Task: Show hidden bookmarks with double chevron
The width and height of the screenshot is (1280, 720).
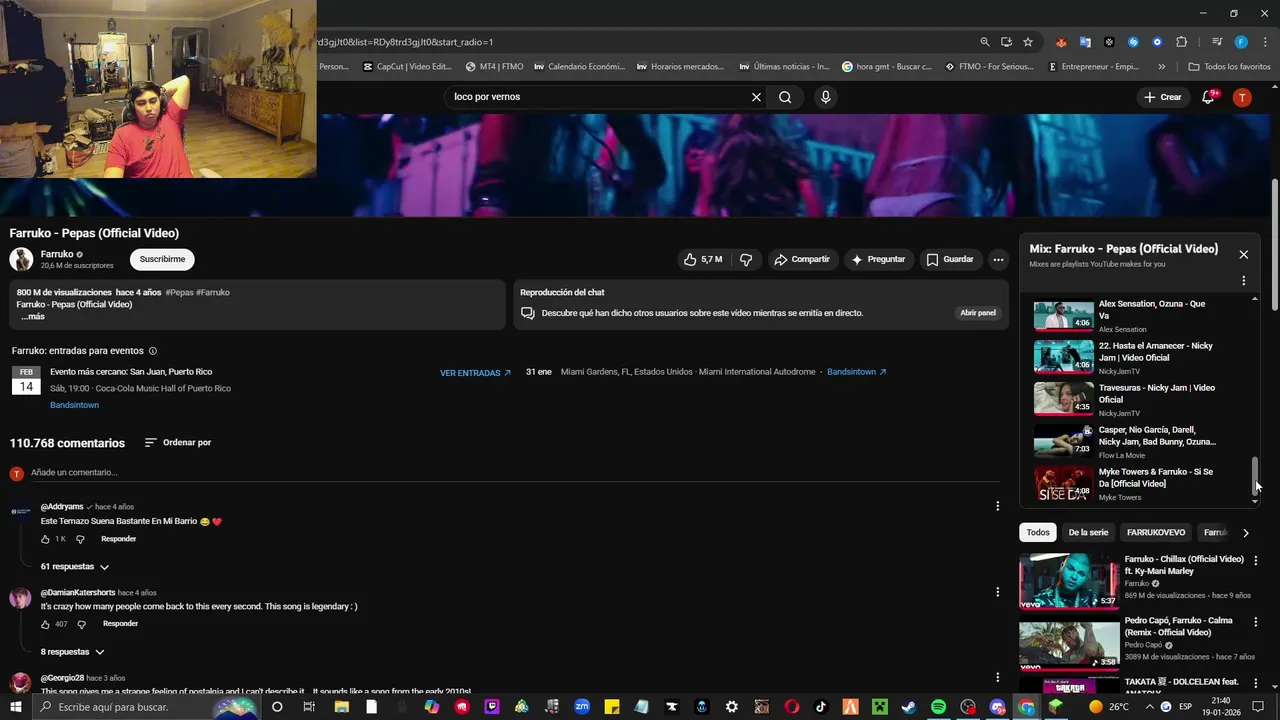Action: pyautogui.click(x=1161, y=67)
